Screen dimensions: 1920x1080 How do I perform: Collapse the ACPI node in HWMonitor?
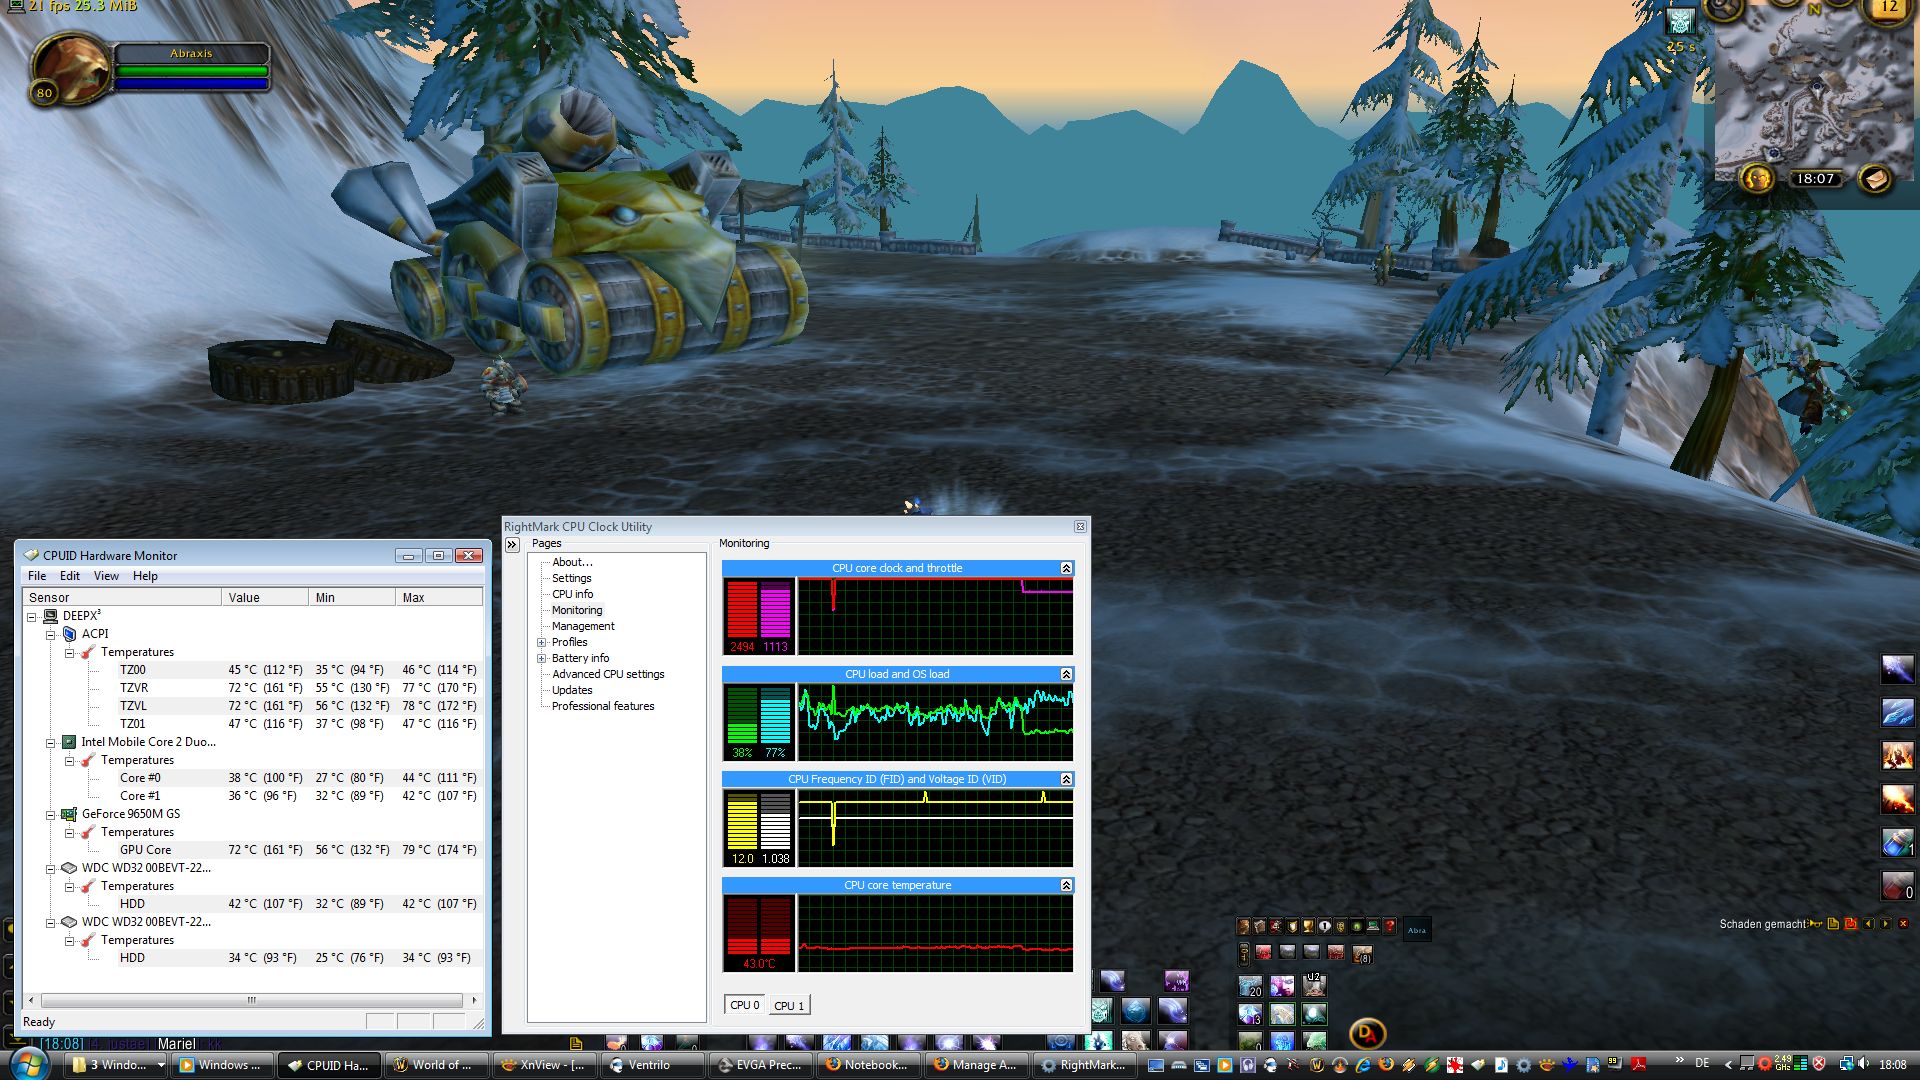50,635
